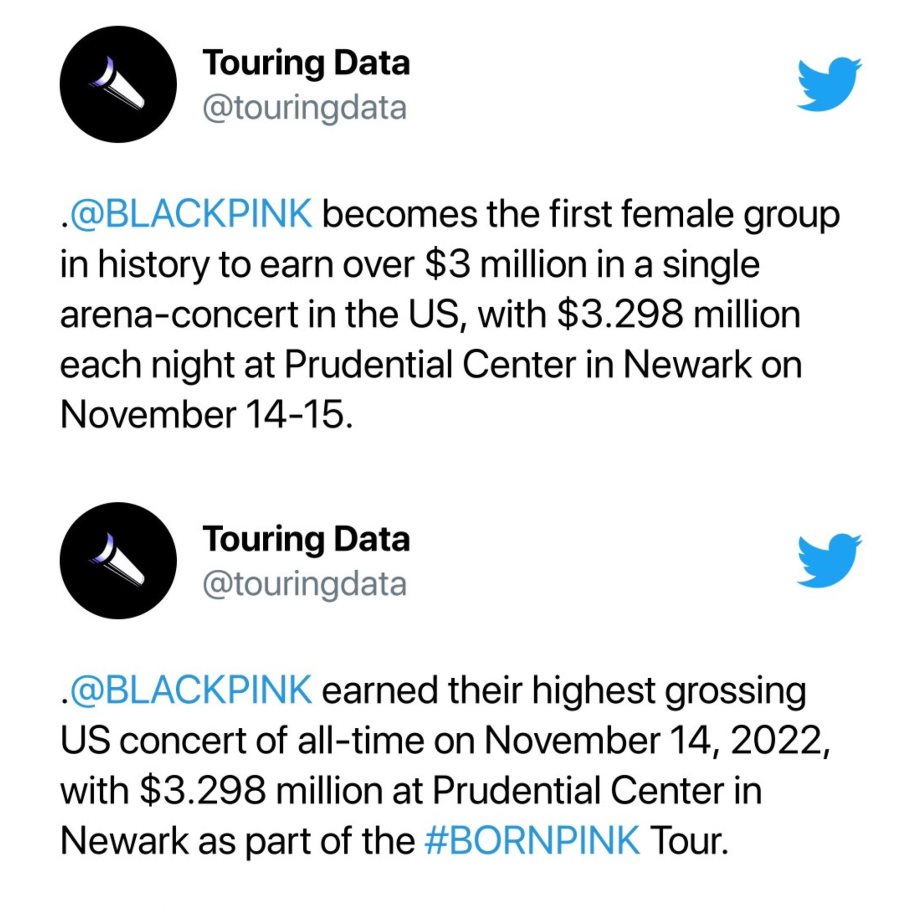Open the @BLACKPINK mention in the highest-grossing tweet

(x=188, y=690)
